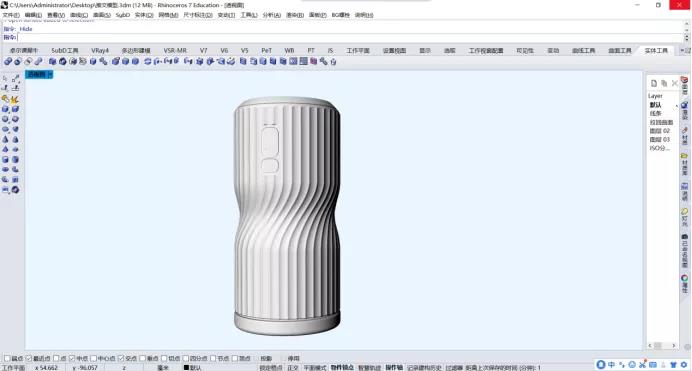Pick the Box tool in left sidebar
Screen dimensions: 692x371
coord(5,109)
